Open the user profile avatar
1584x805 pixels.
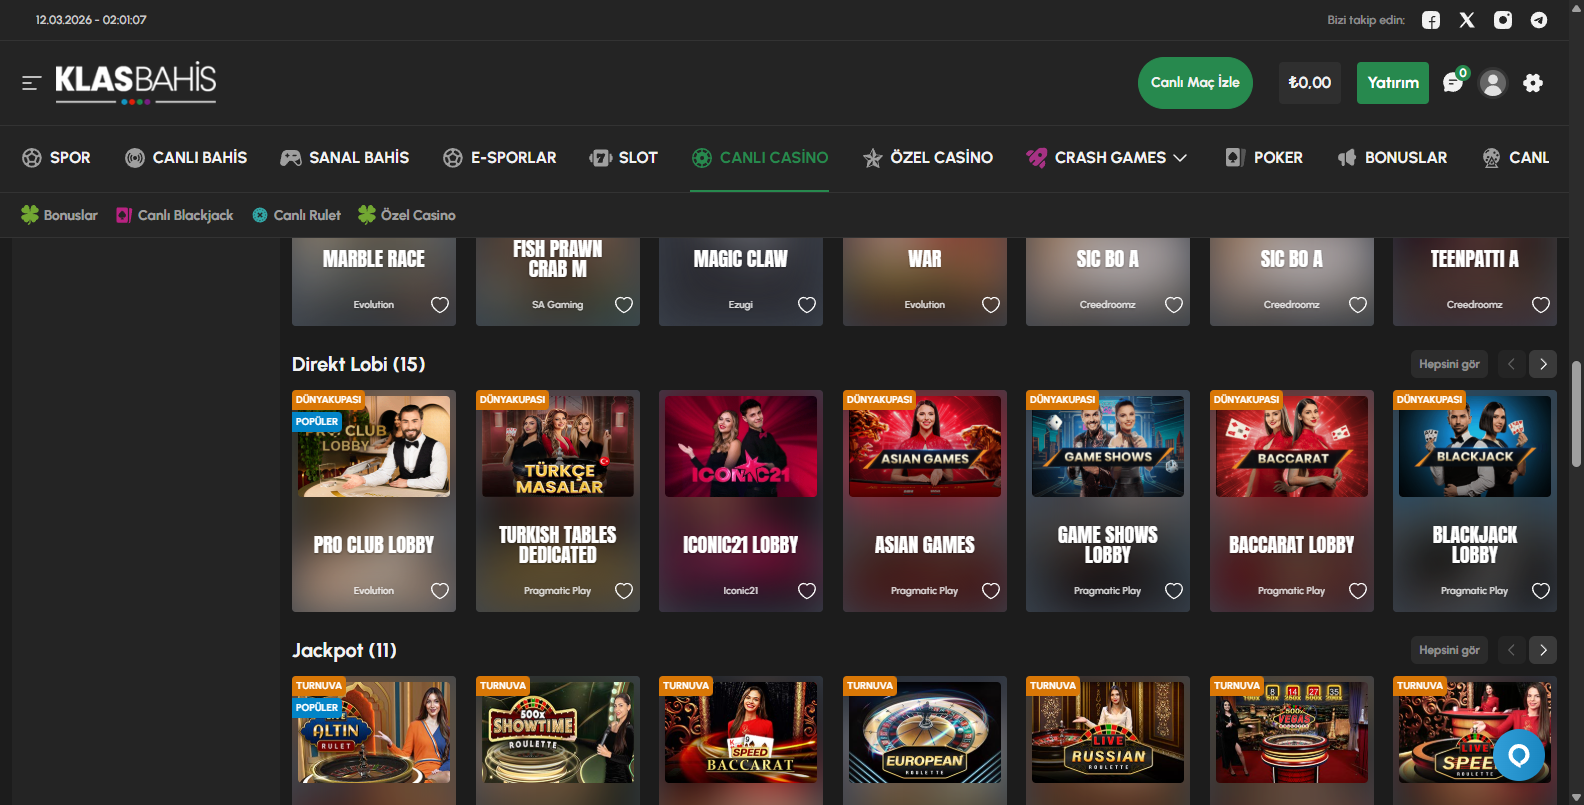click(1493, 83)
